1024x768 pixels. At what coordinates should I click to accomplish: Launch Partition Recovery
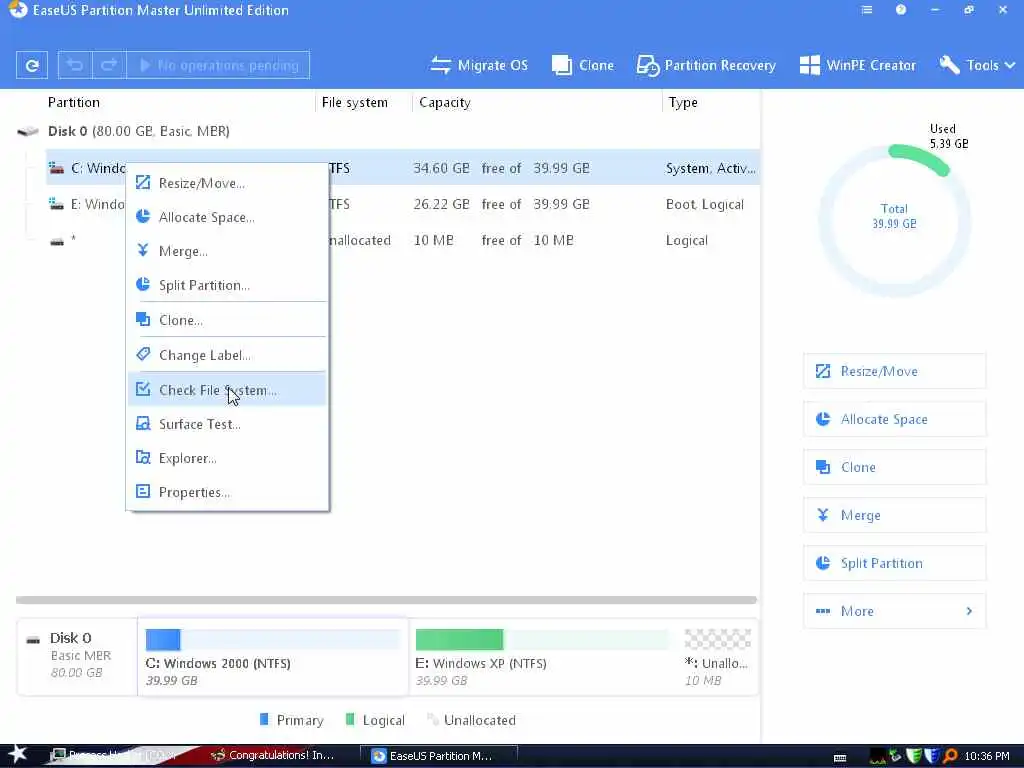pyautogui.click(x=706, y=65)
